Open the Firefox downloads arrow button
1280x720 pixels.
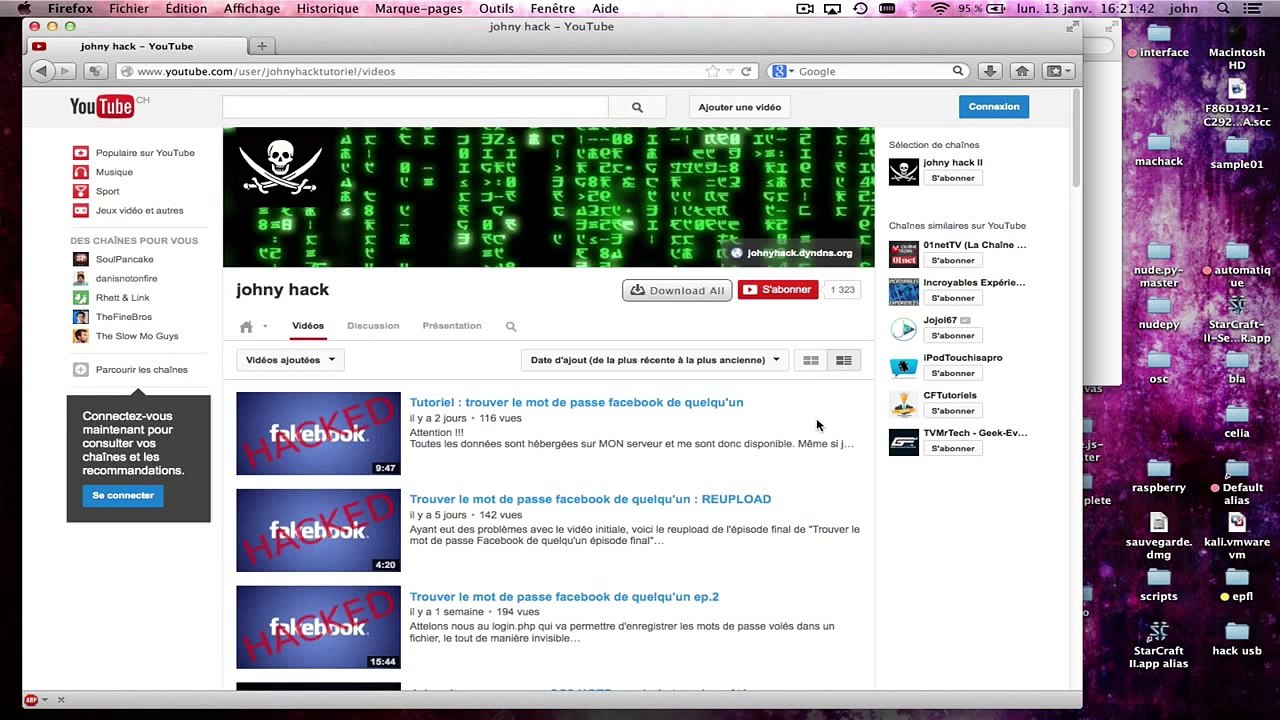point(989,71)
